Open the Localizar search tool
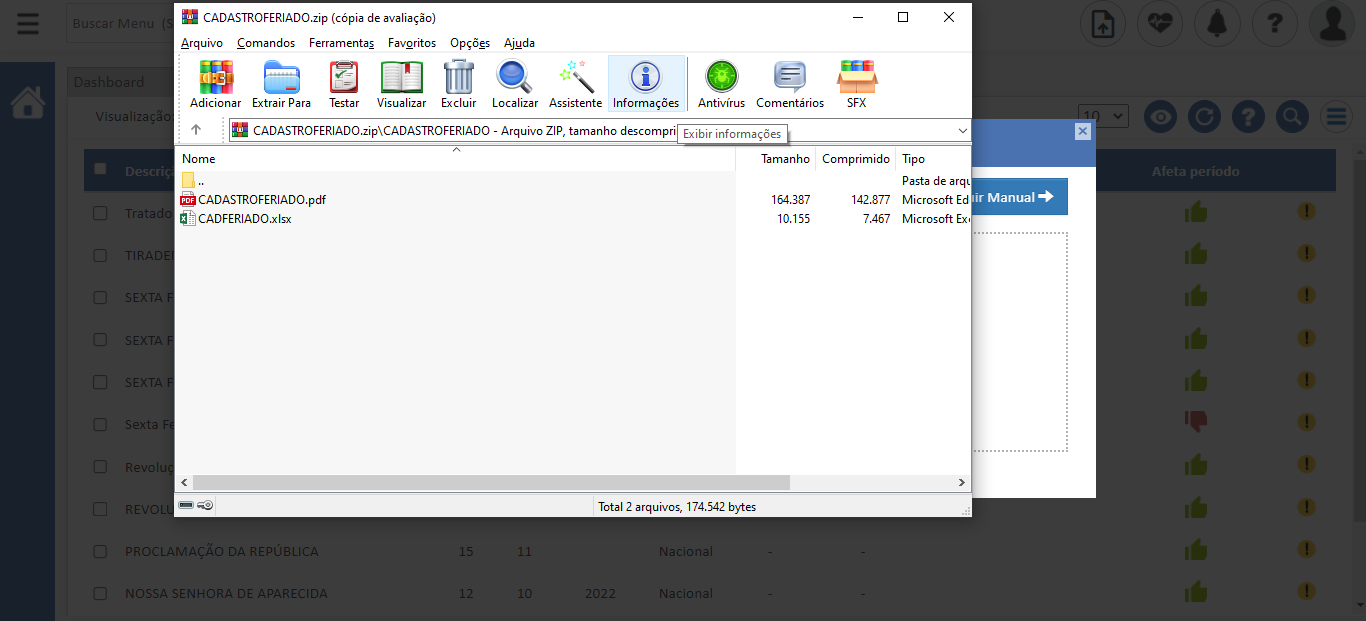 coord(514,84)
